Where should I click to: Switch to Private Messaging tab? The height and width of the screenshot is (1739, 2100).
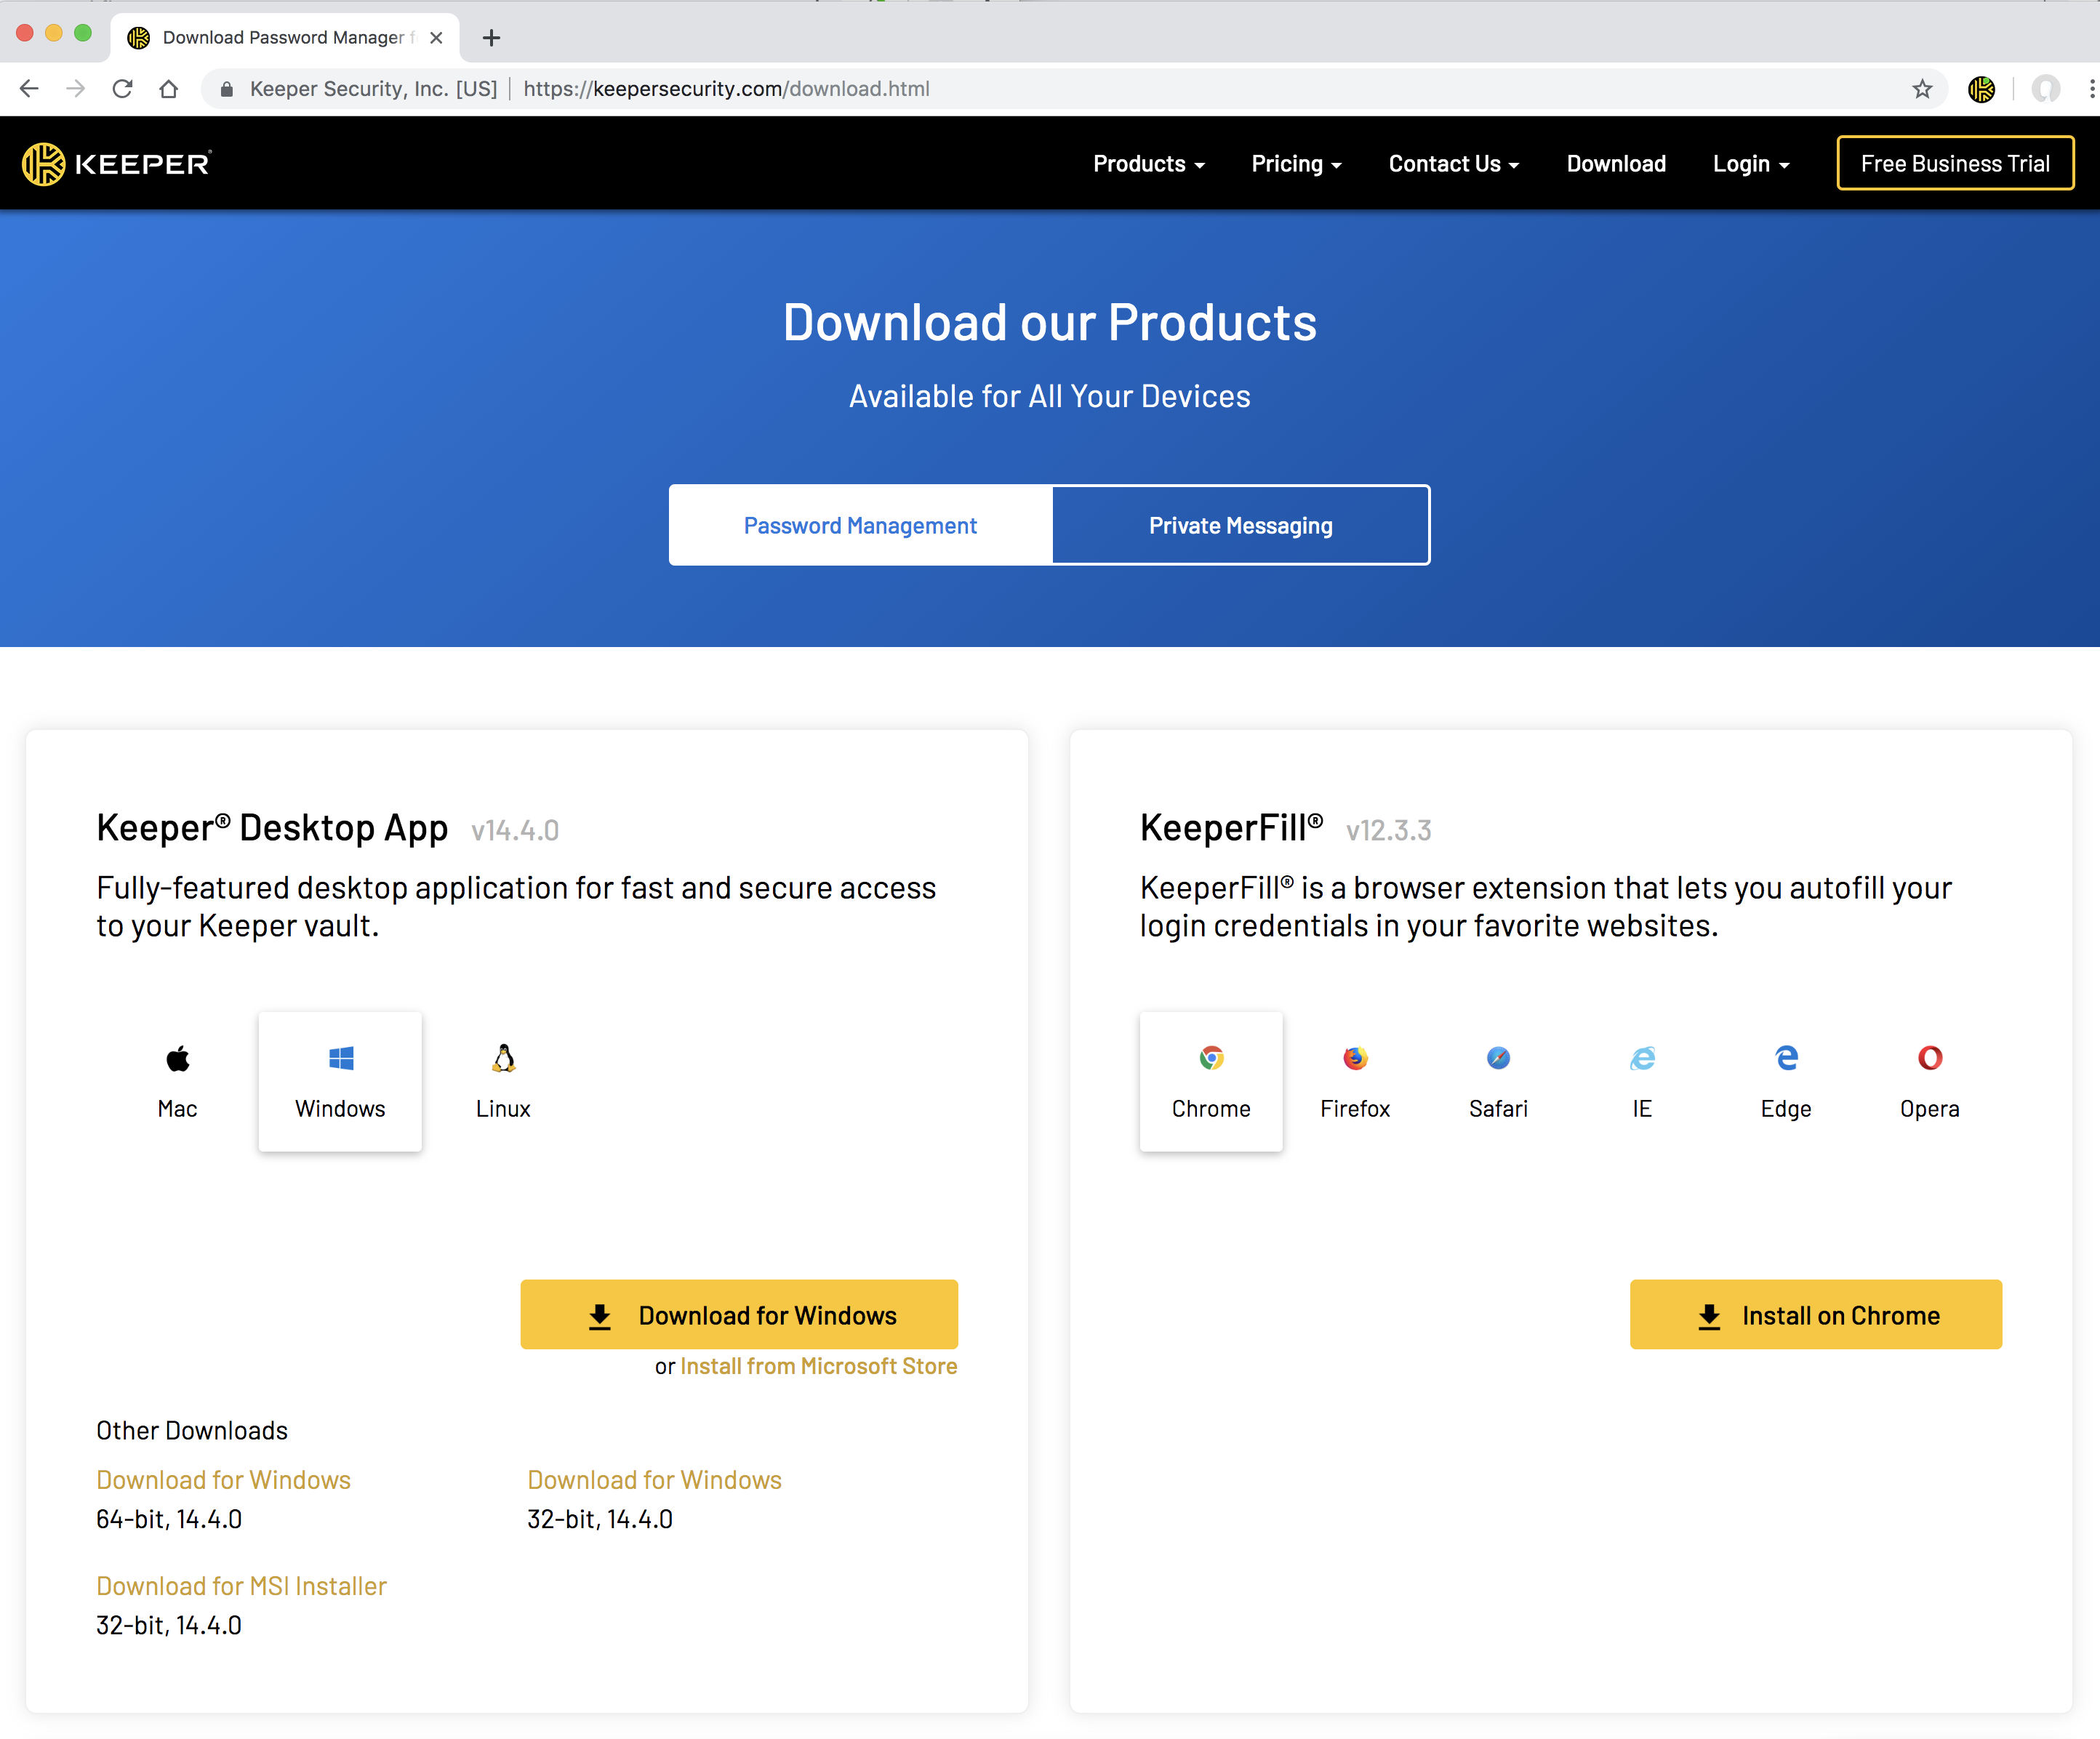pos(1241,526)
